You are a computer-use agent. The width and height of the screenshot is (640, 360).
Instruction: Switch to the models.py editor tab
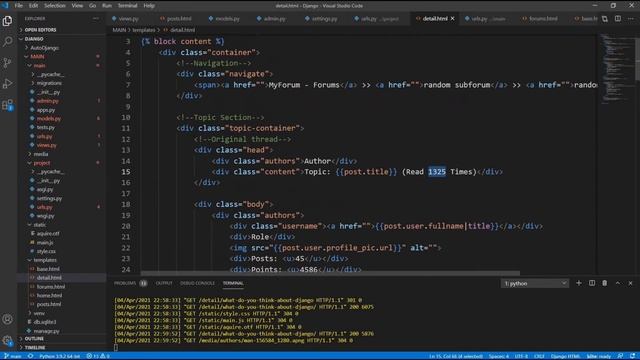227,19
